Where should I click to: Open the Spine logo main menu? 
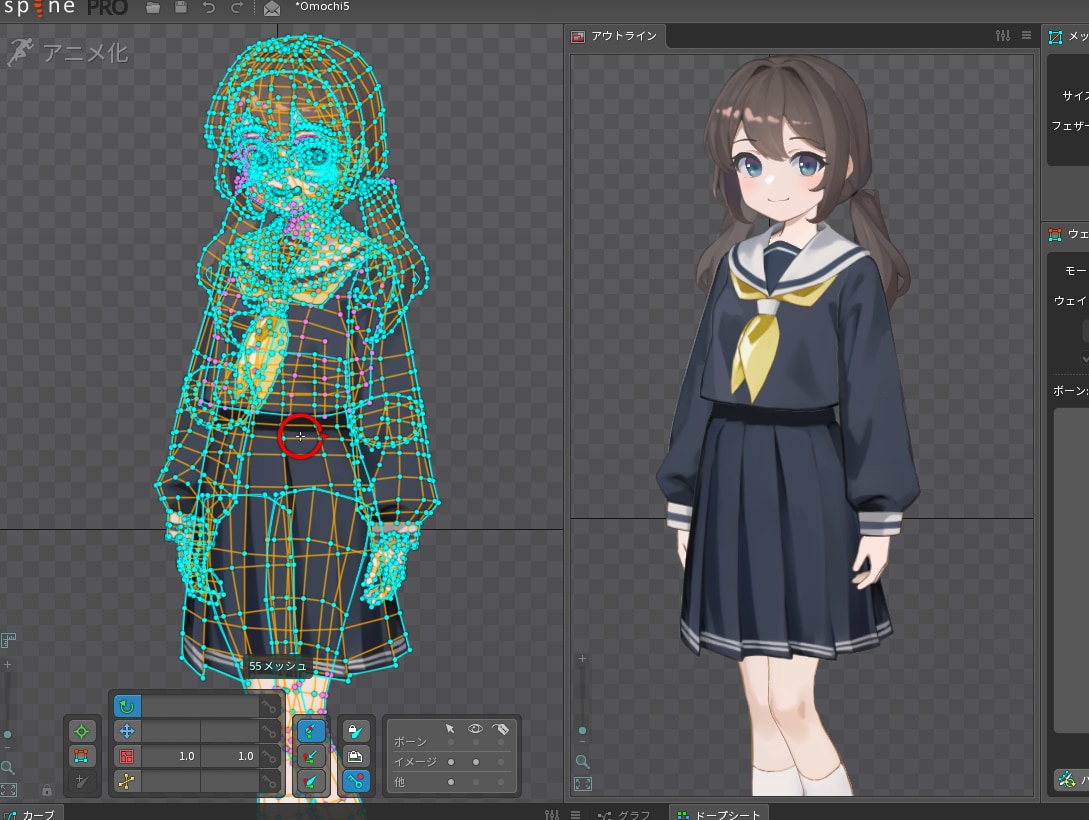66,8
